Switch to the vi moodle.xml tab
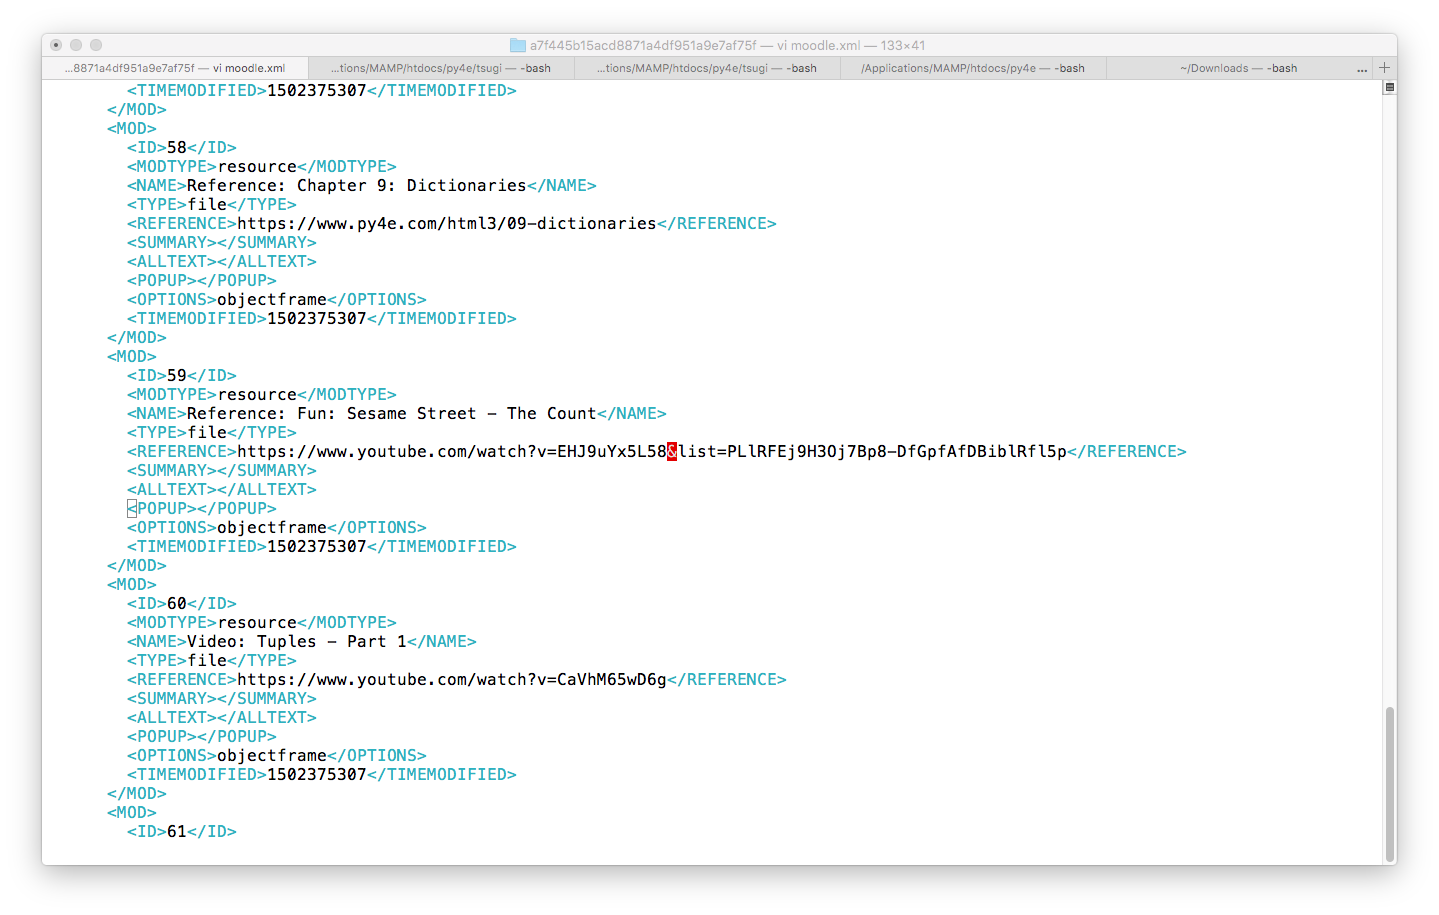Viewport: 1439px width, 915px height. point(174,68)
